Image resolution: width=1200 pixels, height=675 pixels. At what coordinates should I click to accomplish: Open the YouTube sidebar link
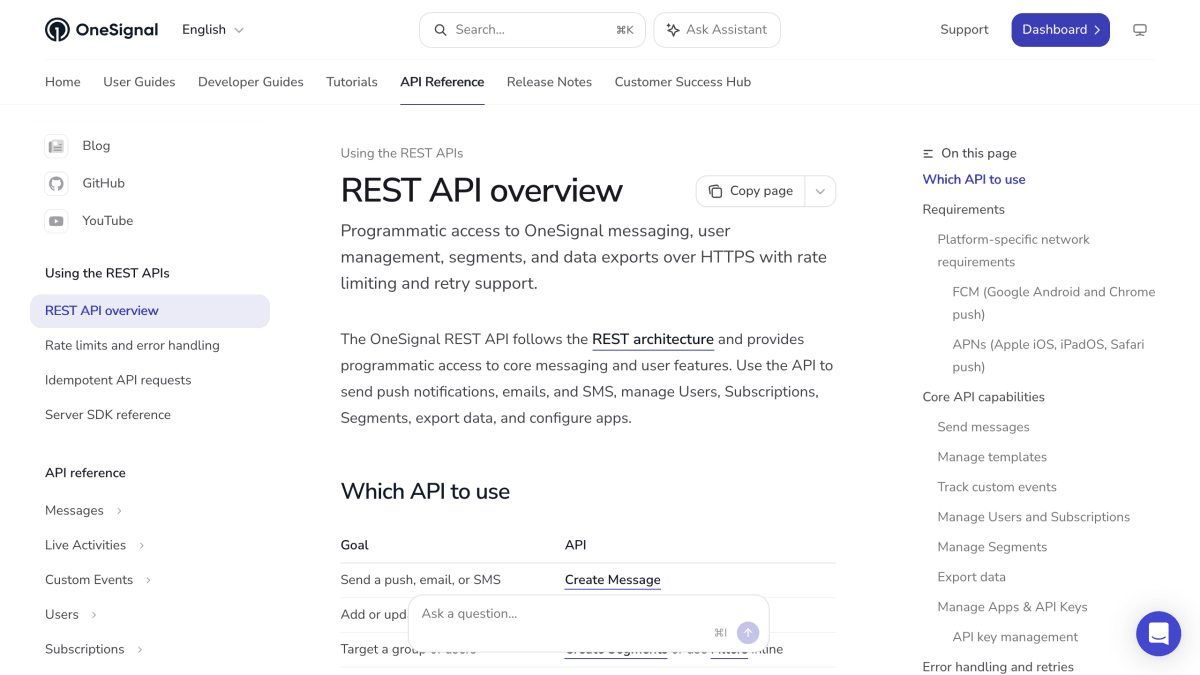tap(108, 221)
